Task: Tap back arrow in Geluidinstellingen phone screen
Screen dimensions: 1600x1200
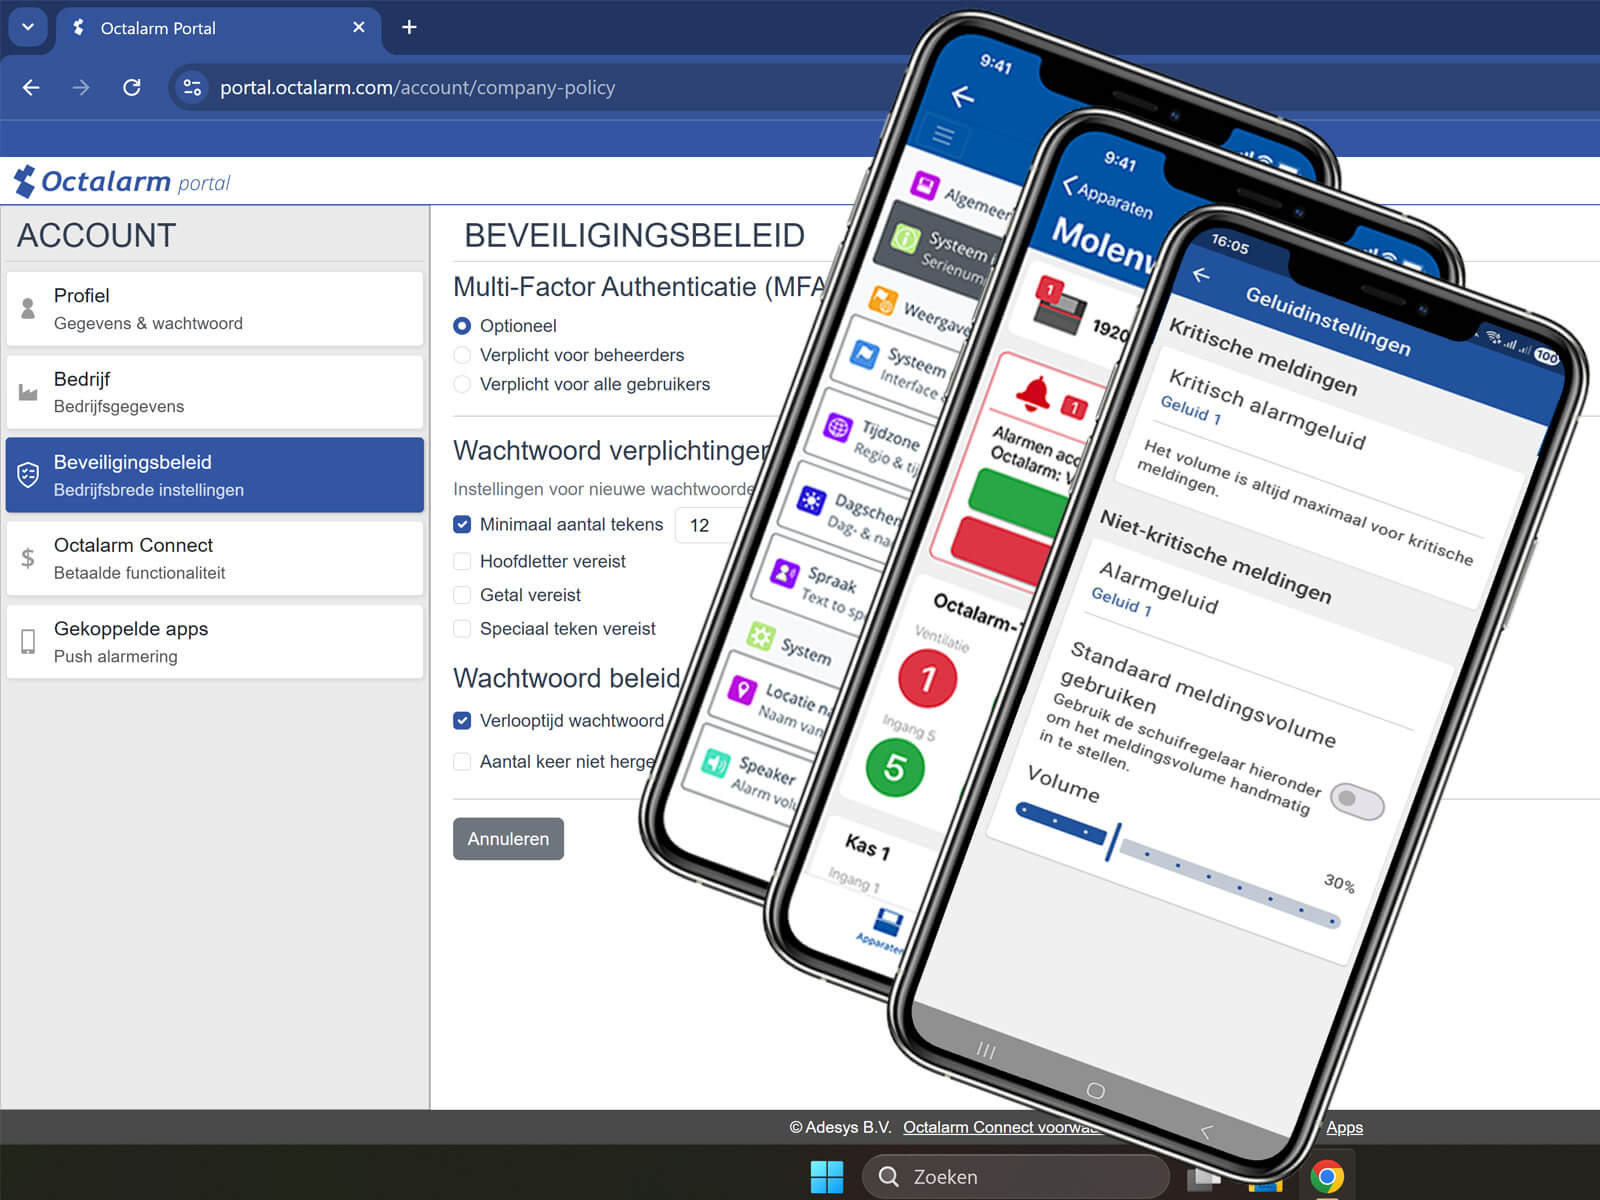Action: [1201, 275]
